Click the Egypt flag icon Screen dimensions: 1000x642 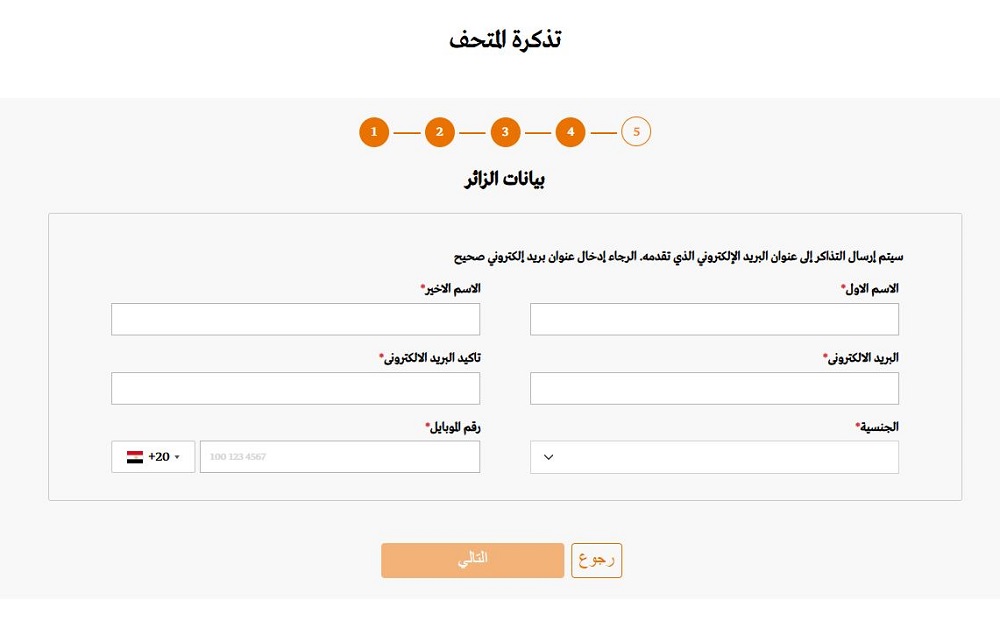[x=135, y=457]
